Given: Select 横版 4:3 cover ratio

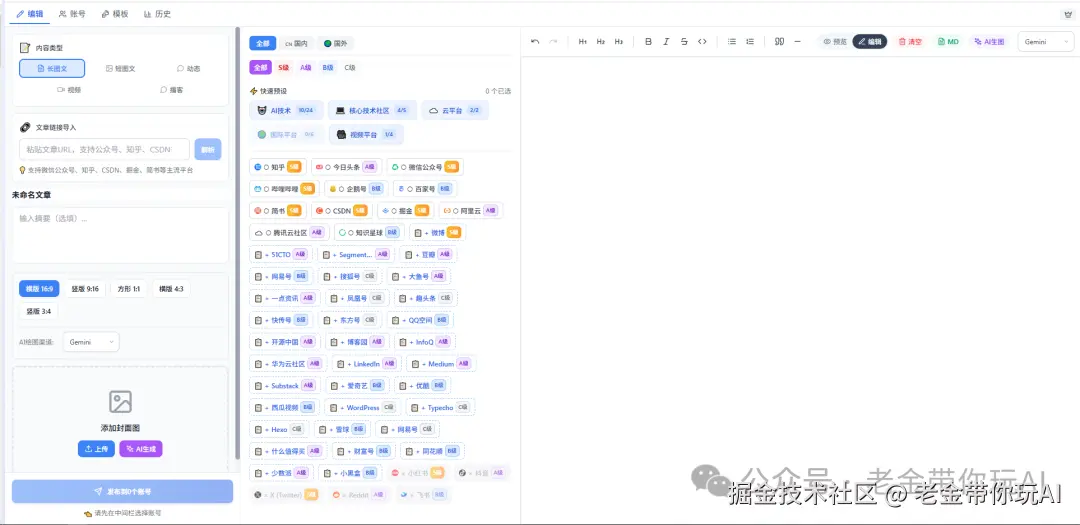Looking at the screenshot, I should (172, 289).
